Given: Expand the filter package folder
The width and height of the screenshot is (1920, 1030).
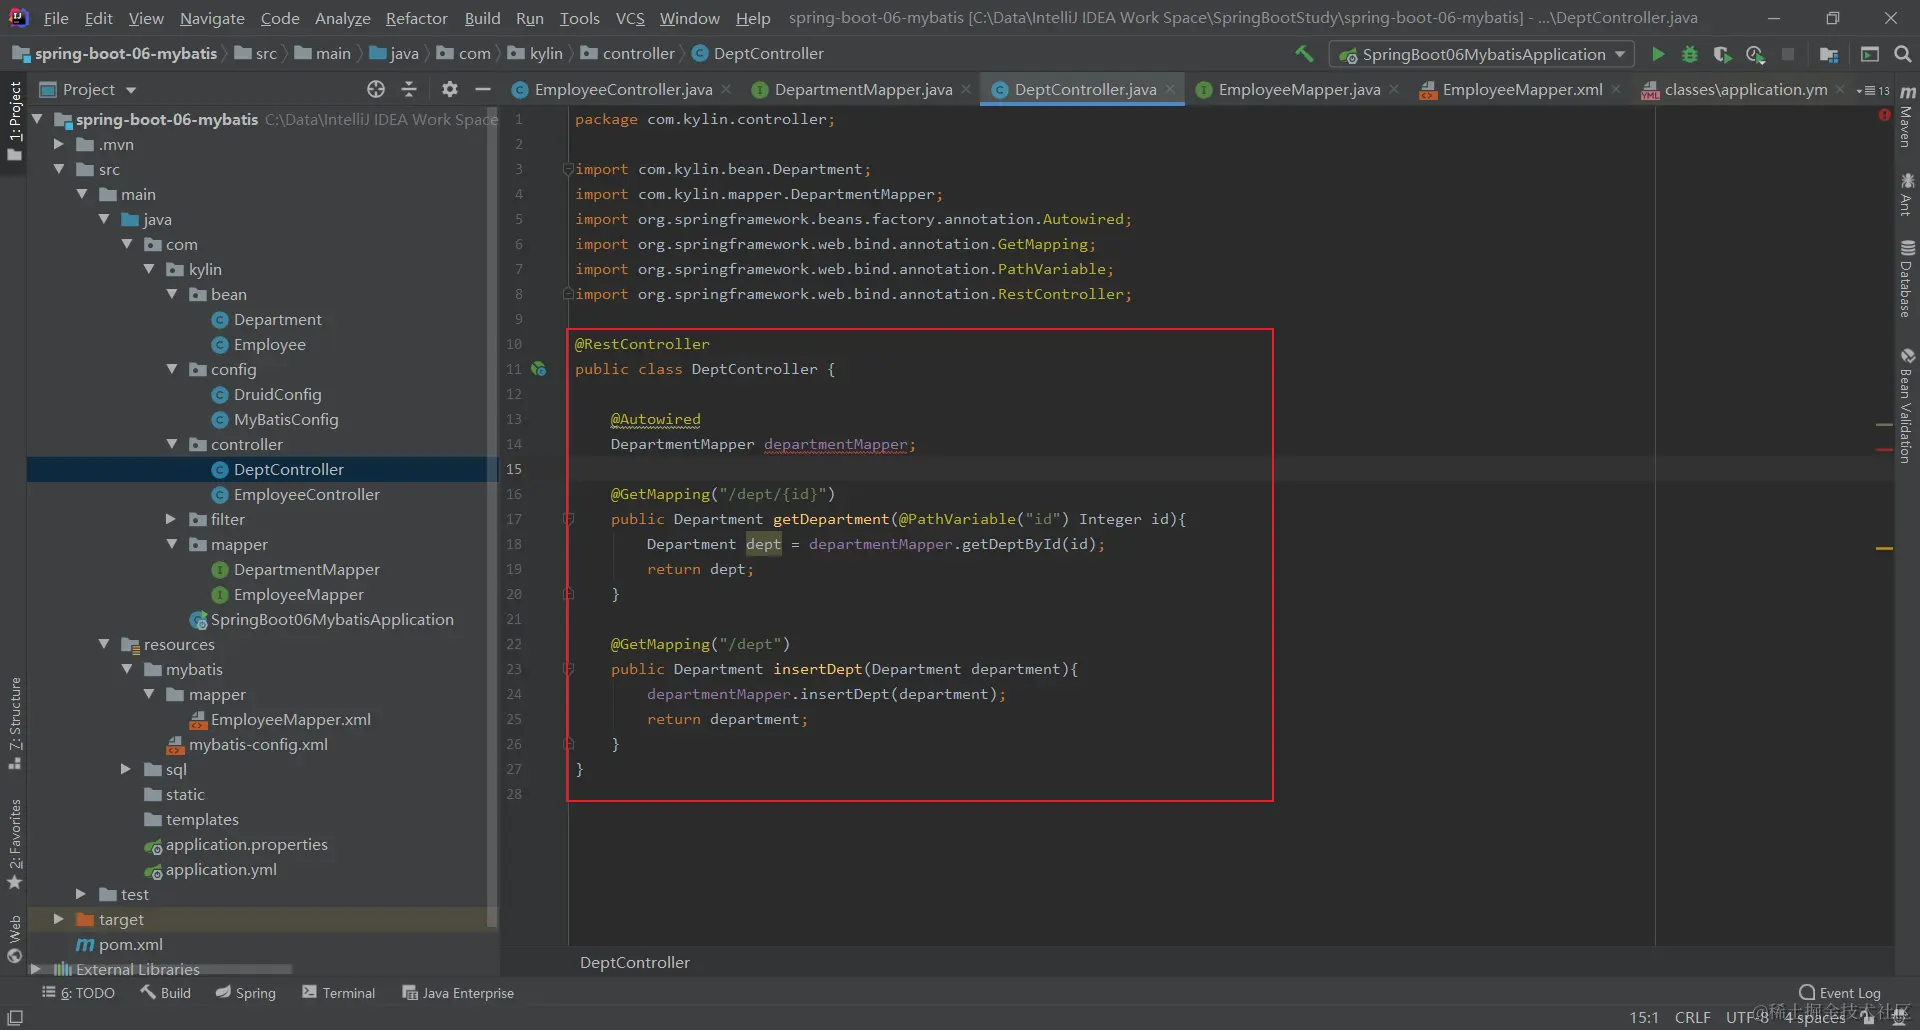Looking at the screenshot, I should tap(171, 519).
